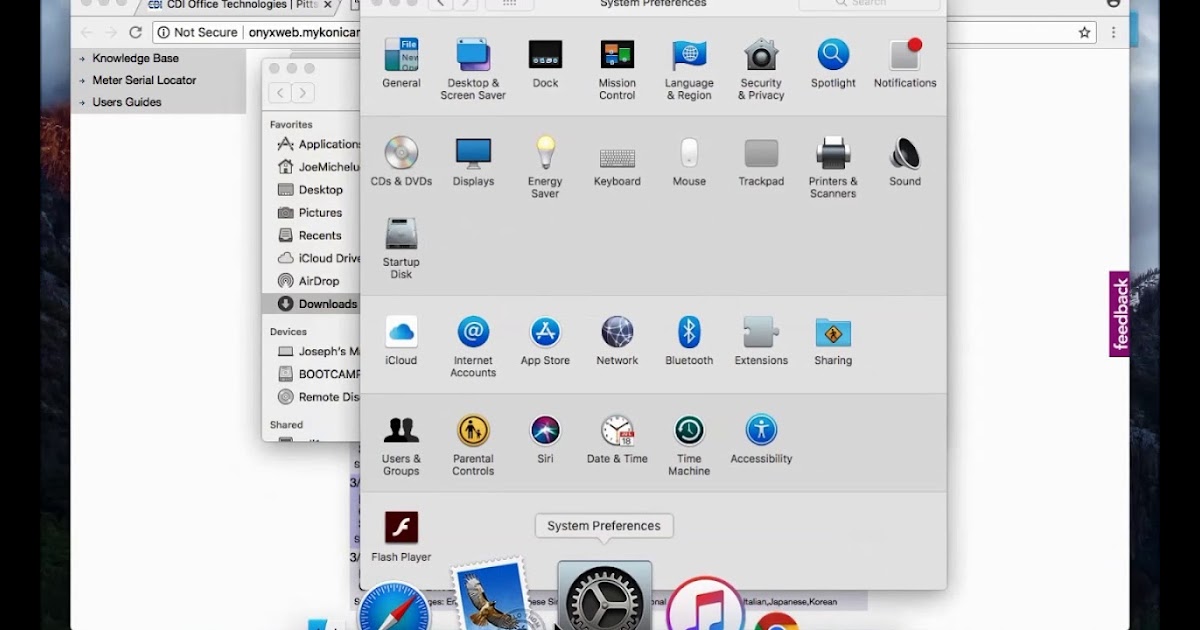
Task: Open Displays preferences
Action: point(473,161)
